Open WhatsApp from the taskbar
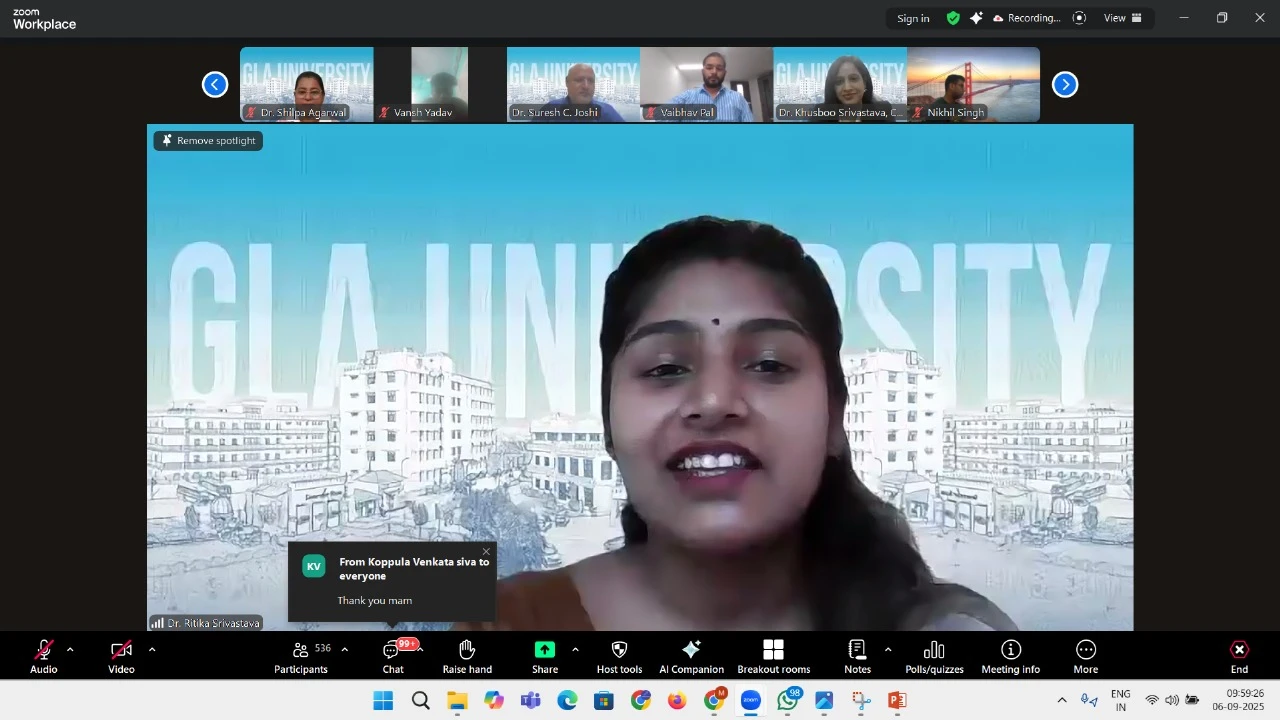Viewport: 1280px width, 720px height. [789, 700]
